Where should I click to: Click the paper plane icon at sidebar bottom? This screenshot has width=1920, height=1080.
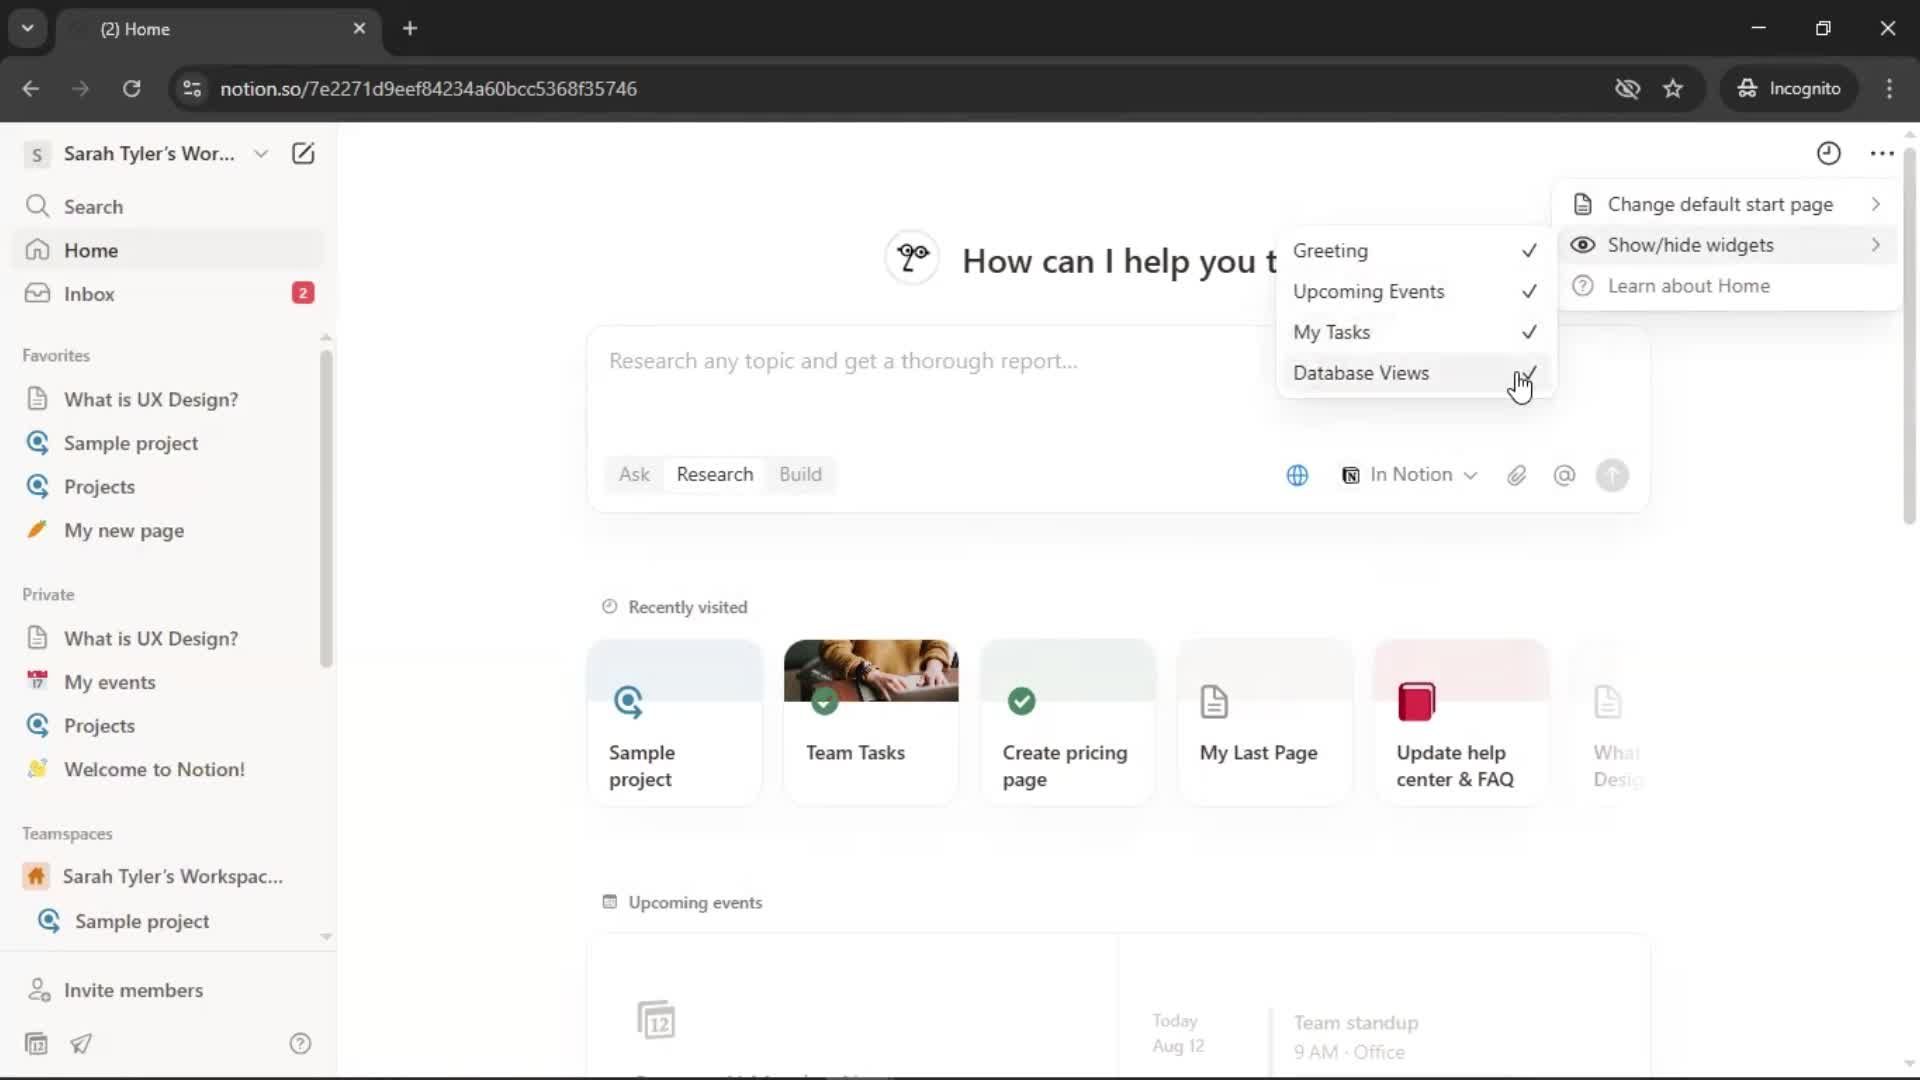(x=81, y=1044)
